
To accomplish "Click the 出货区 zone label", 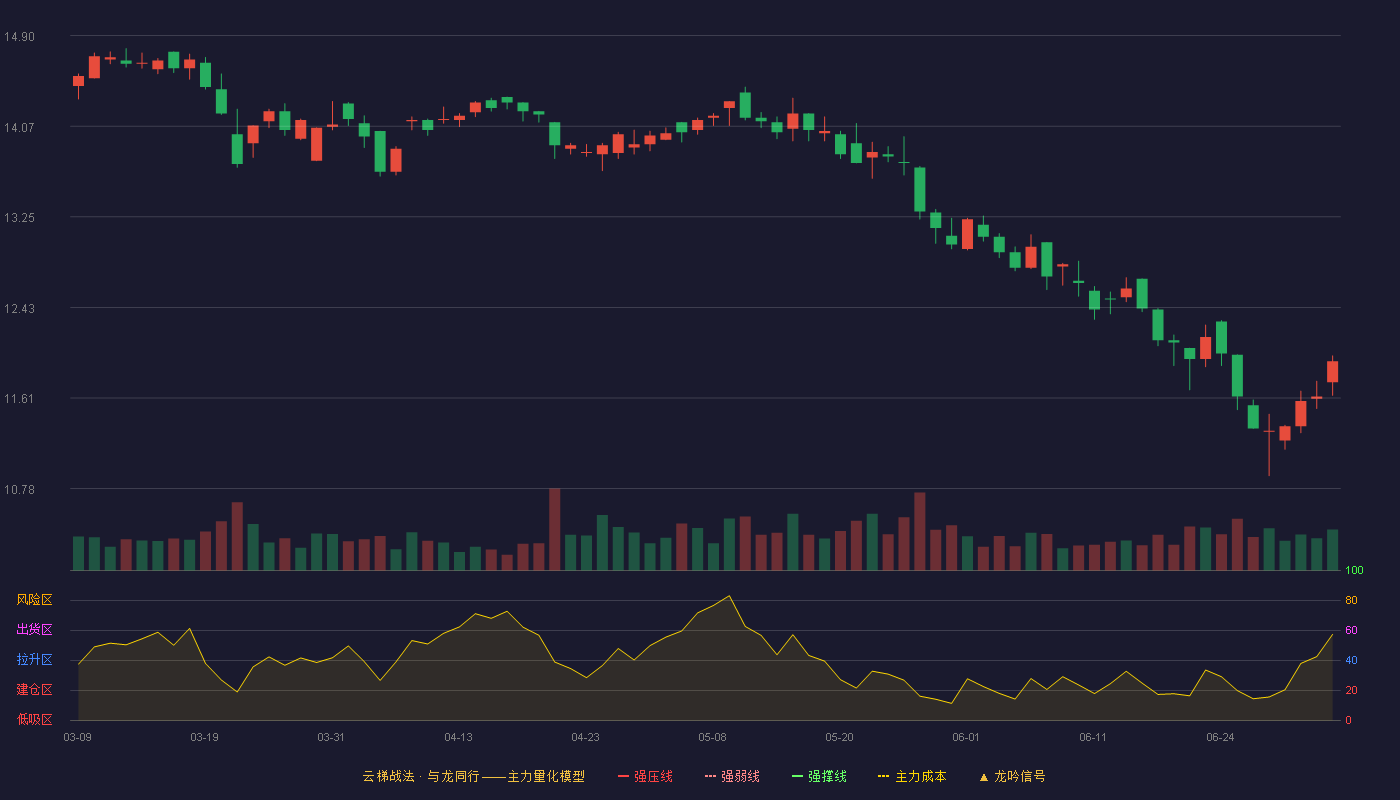I will (34, 630).
